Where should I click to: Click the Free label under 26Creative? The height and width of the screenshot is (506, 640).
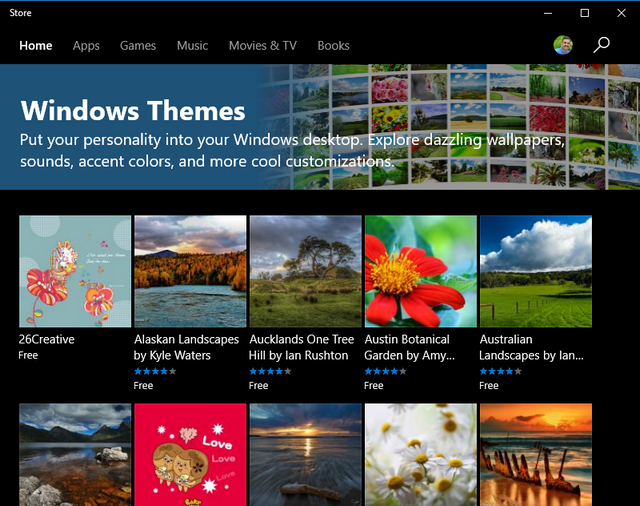(x=28, y=355)
